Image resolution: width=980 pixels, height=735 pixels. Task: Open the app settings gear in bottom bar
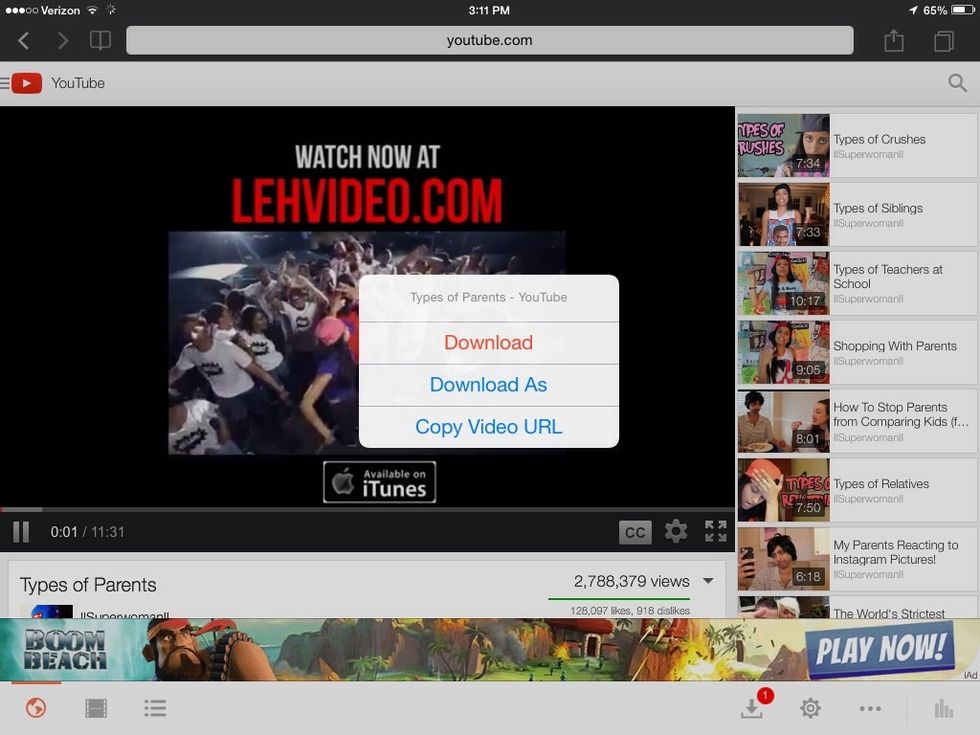(x=810, y=708)
